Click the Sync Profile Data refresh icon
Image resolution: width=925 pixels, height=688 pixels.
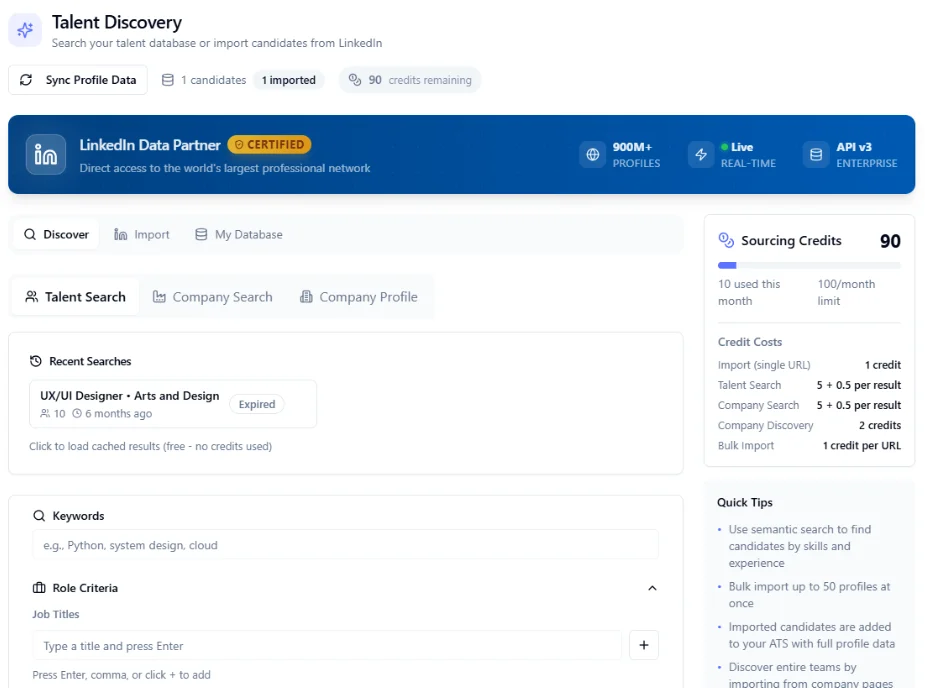26,80
